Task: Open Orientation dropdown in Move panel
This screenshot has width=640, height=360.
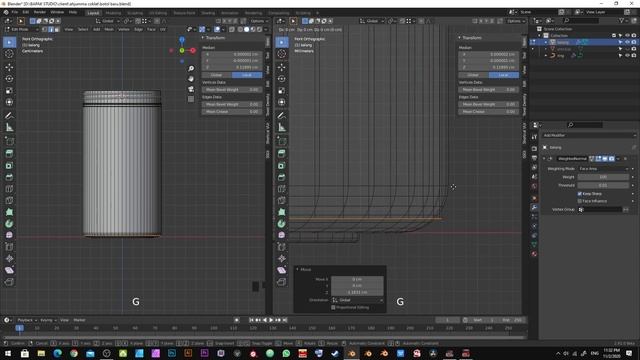Action: (x=357, y=300)
